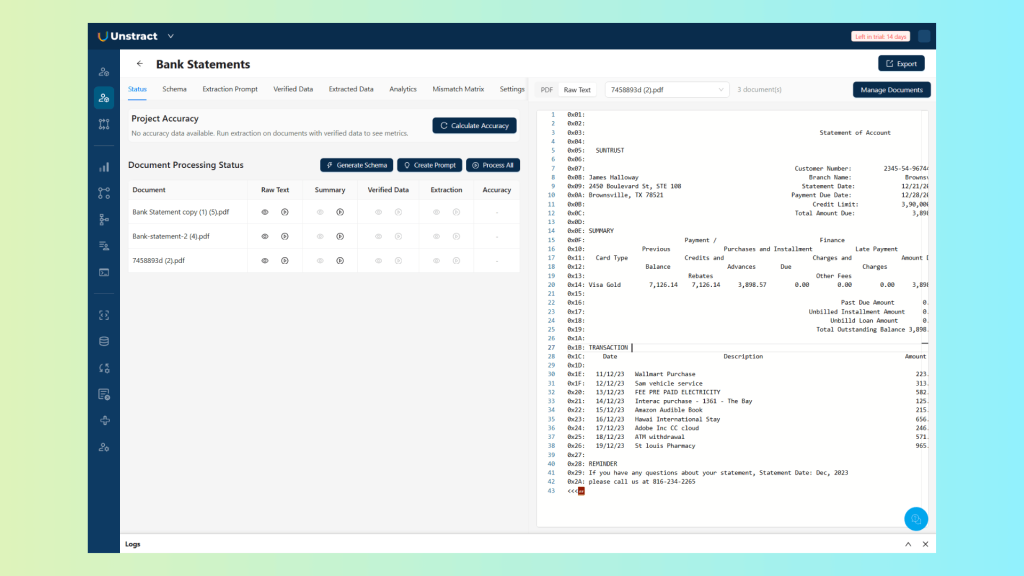The height and width of the screenshot is (576, 1024).
Task: Switch to the Extraction Prompt tab
Action: [x=230, y=89]
